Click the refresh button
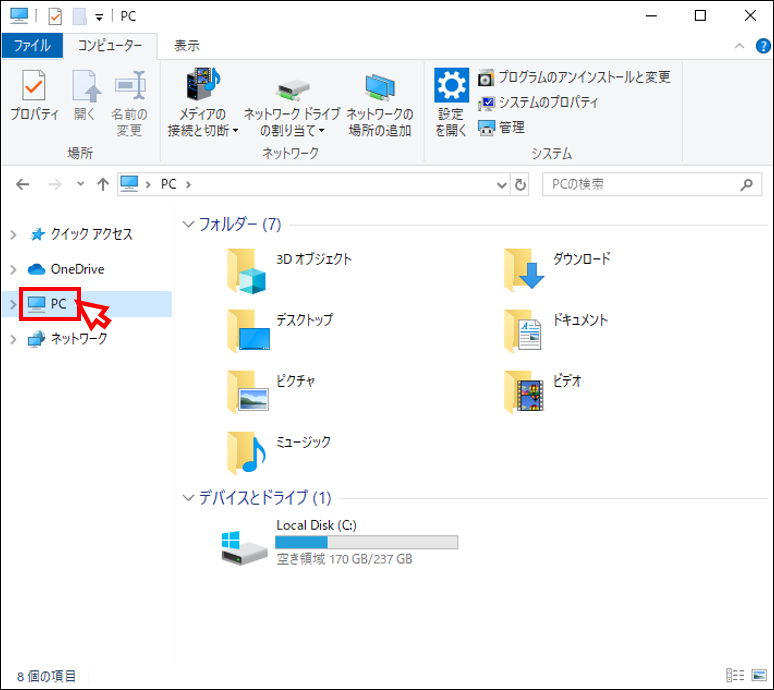The height and width of the screenshot is (690, 774). 520,185
